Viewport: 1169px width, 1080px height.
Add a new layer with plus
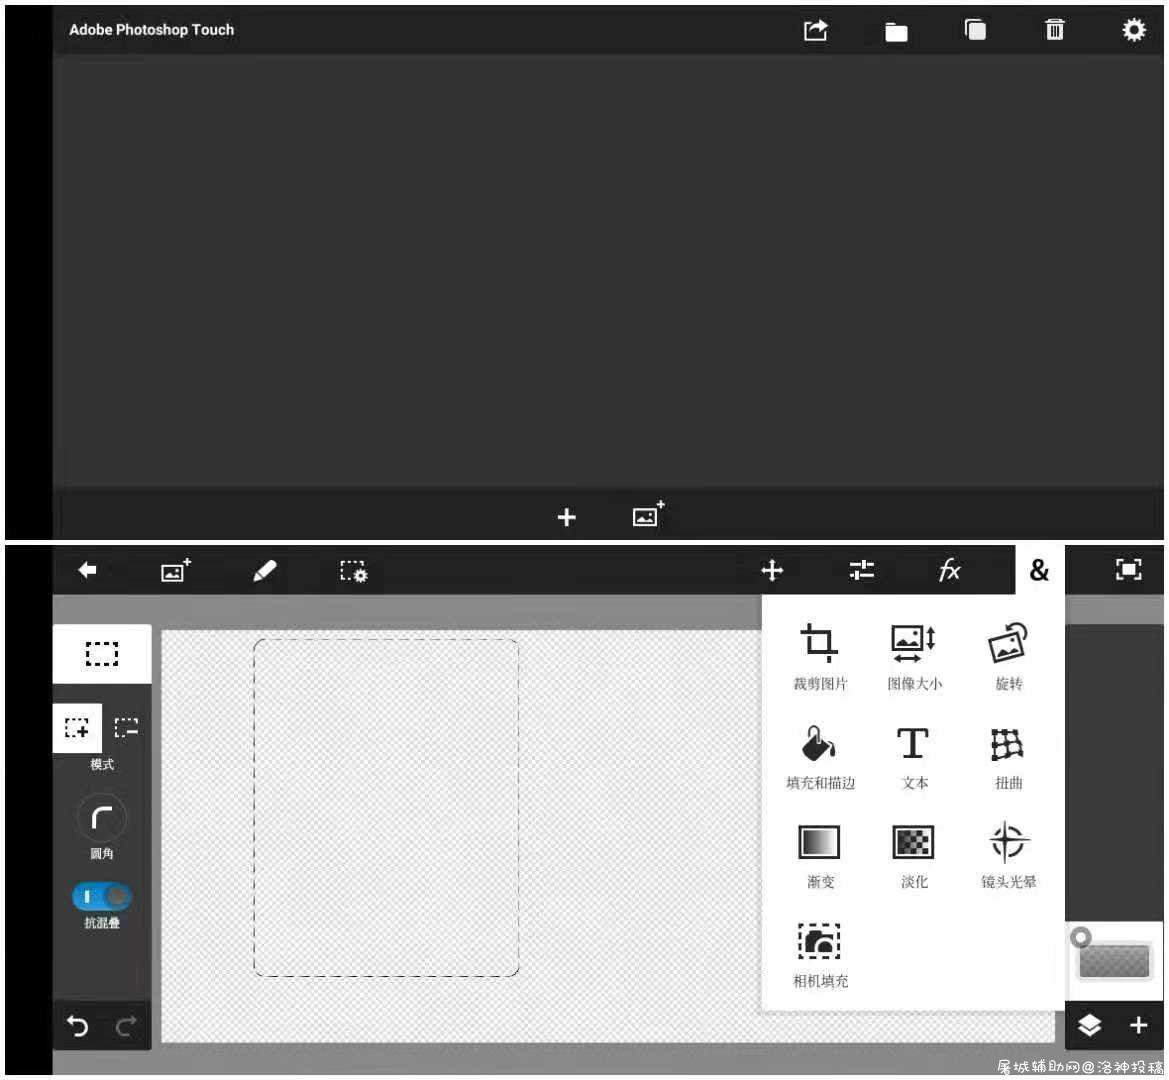tap(1138, 1026)
